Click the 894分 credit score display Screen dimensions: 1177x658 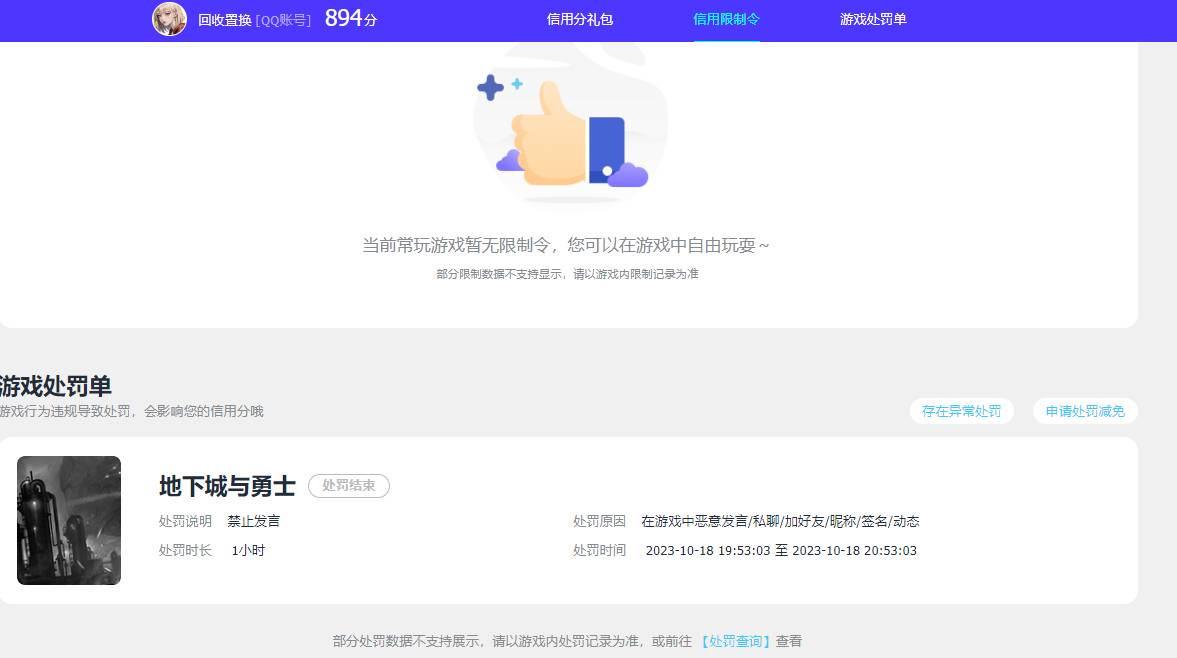pyautogui.click(x=348, y=18)
